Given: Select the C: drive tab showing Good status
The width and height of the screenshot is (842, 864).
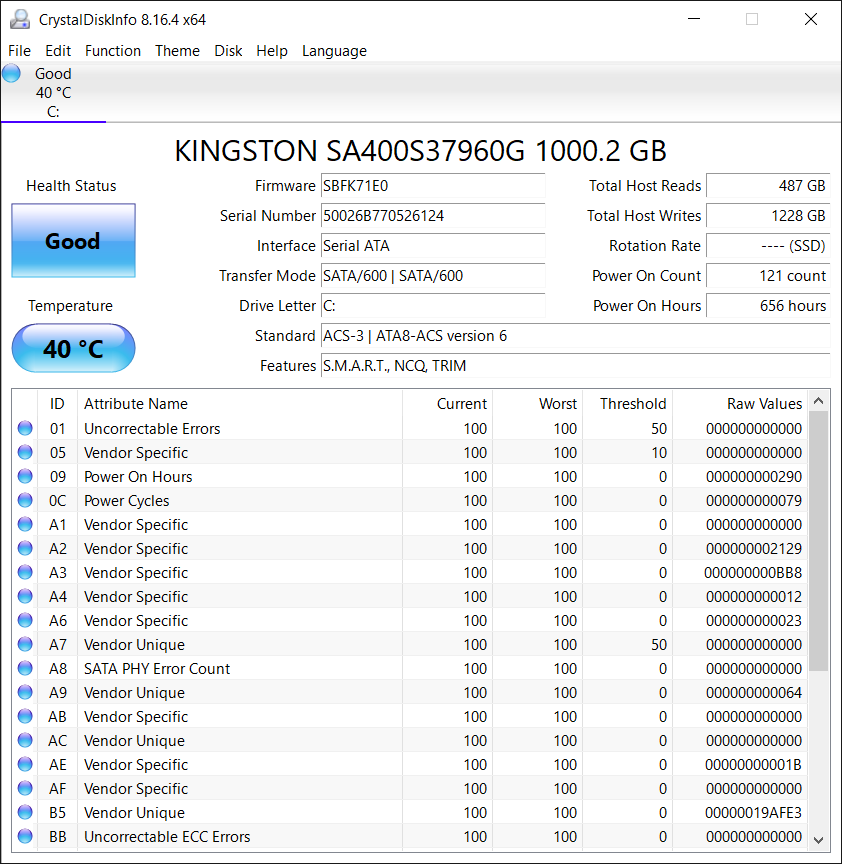Looking at the screenshot, I should coord(53,92).
